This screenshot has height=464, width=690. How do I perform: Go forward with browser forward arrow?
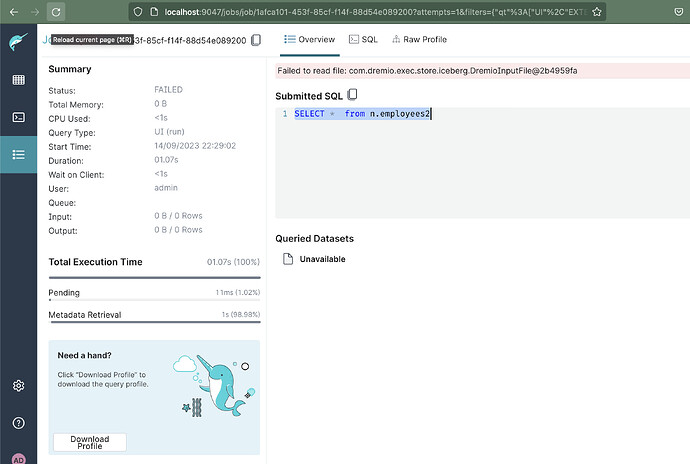pos(35,12)
